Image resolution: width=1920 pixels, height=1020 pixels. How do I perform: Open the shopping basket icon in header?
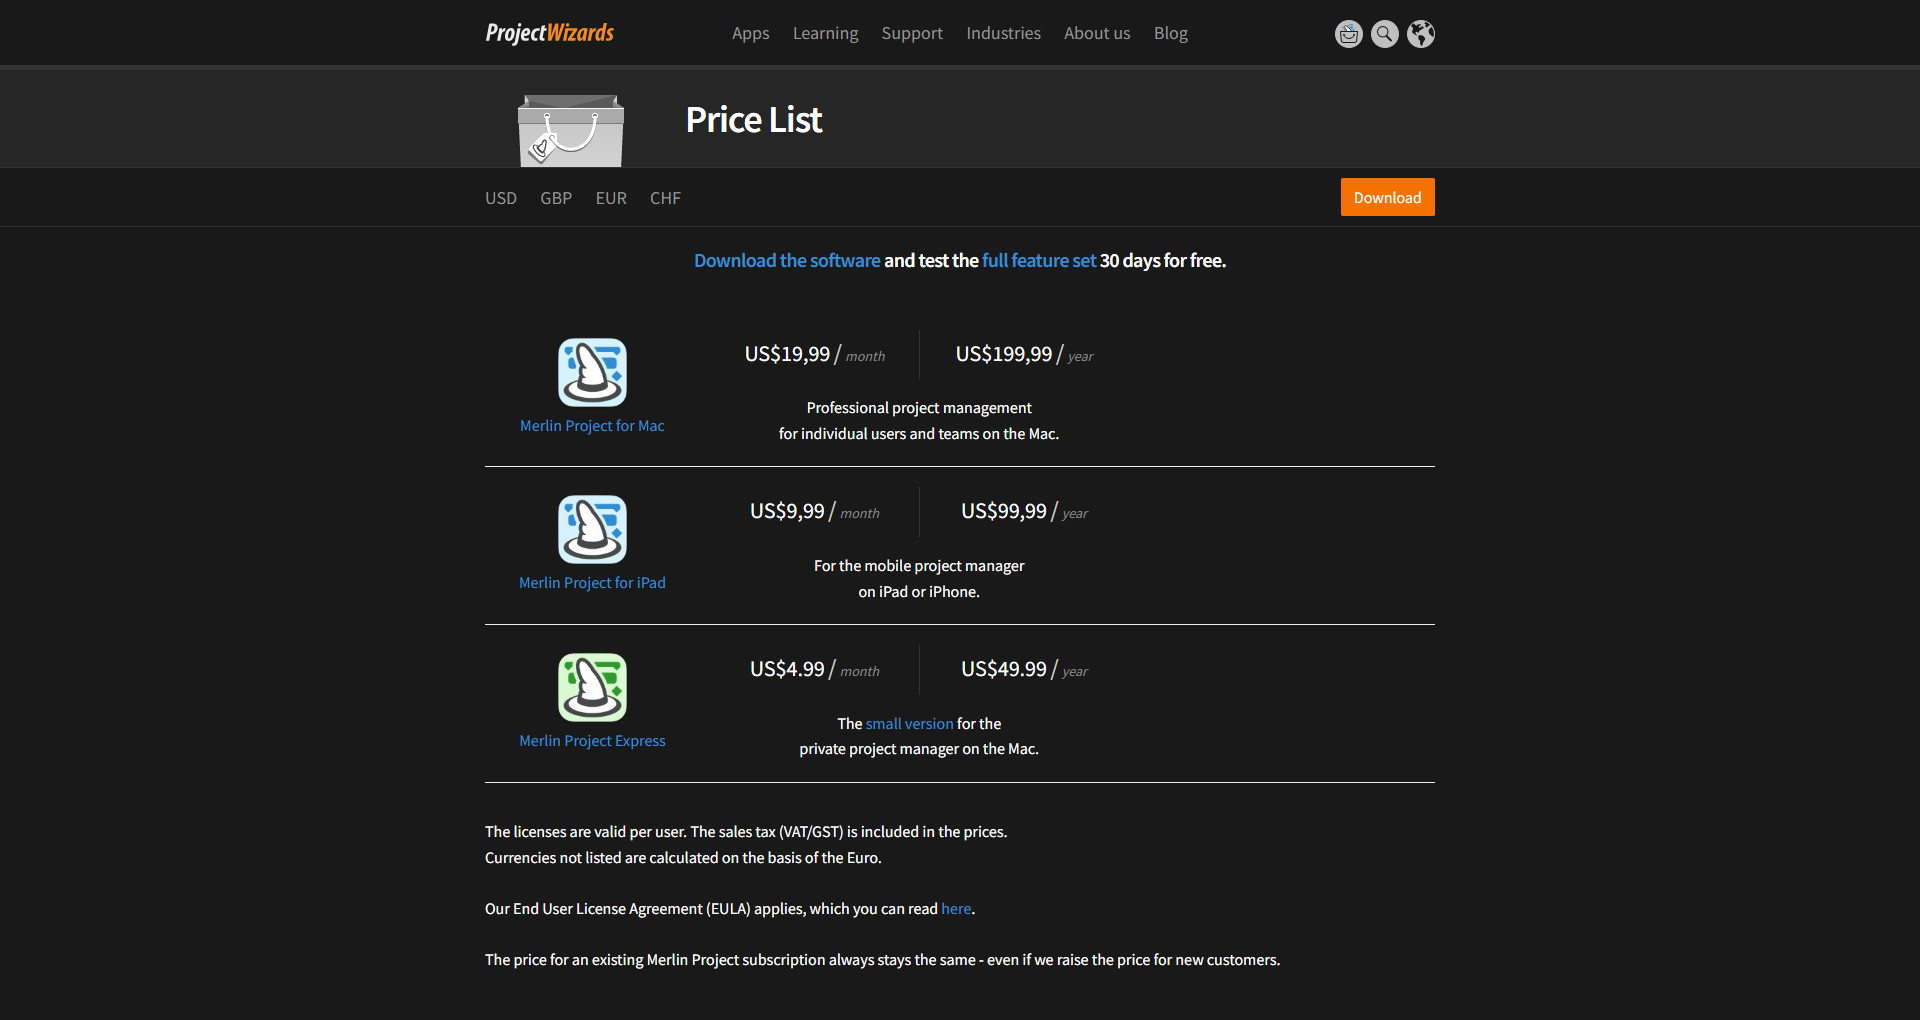1349,34
